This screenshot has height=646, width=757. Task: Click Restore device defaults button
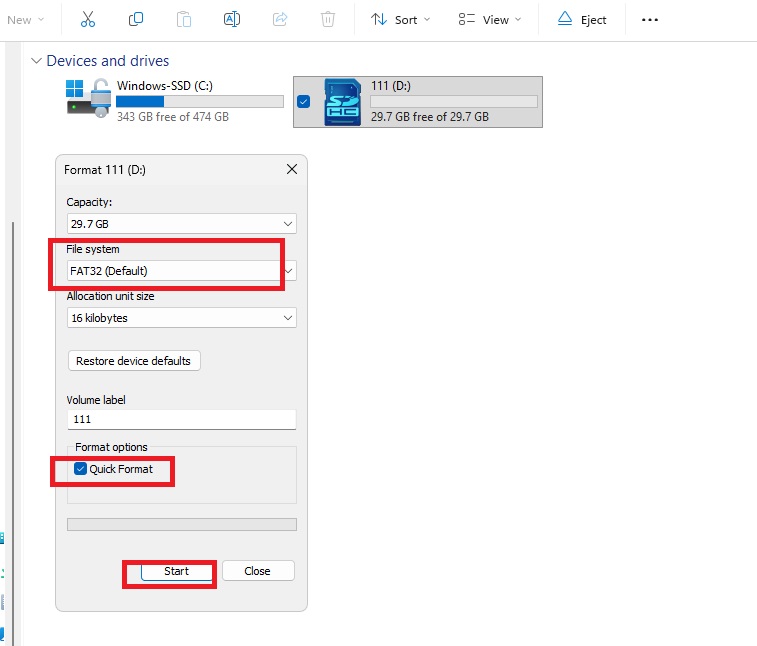point(134,361)
